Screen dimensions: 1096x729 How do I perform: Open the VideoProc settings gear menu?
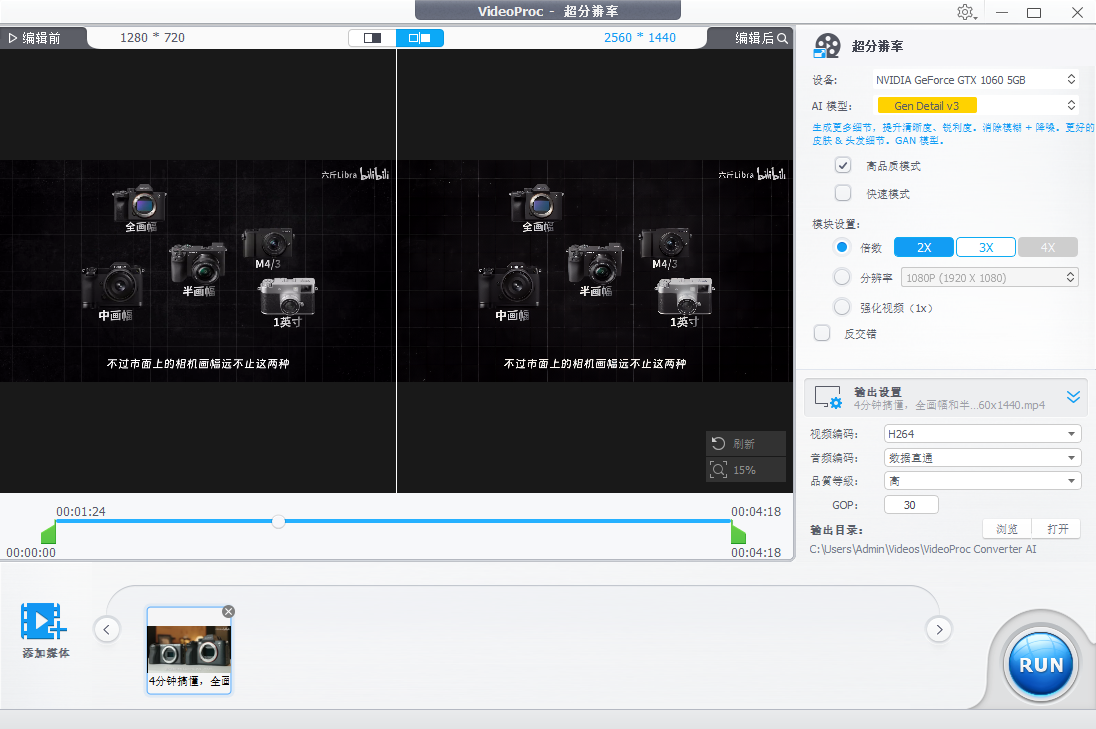[x=965, y=12]
